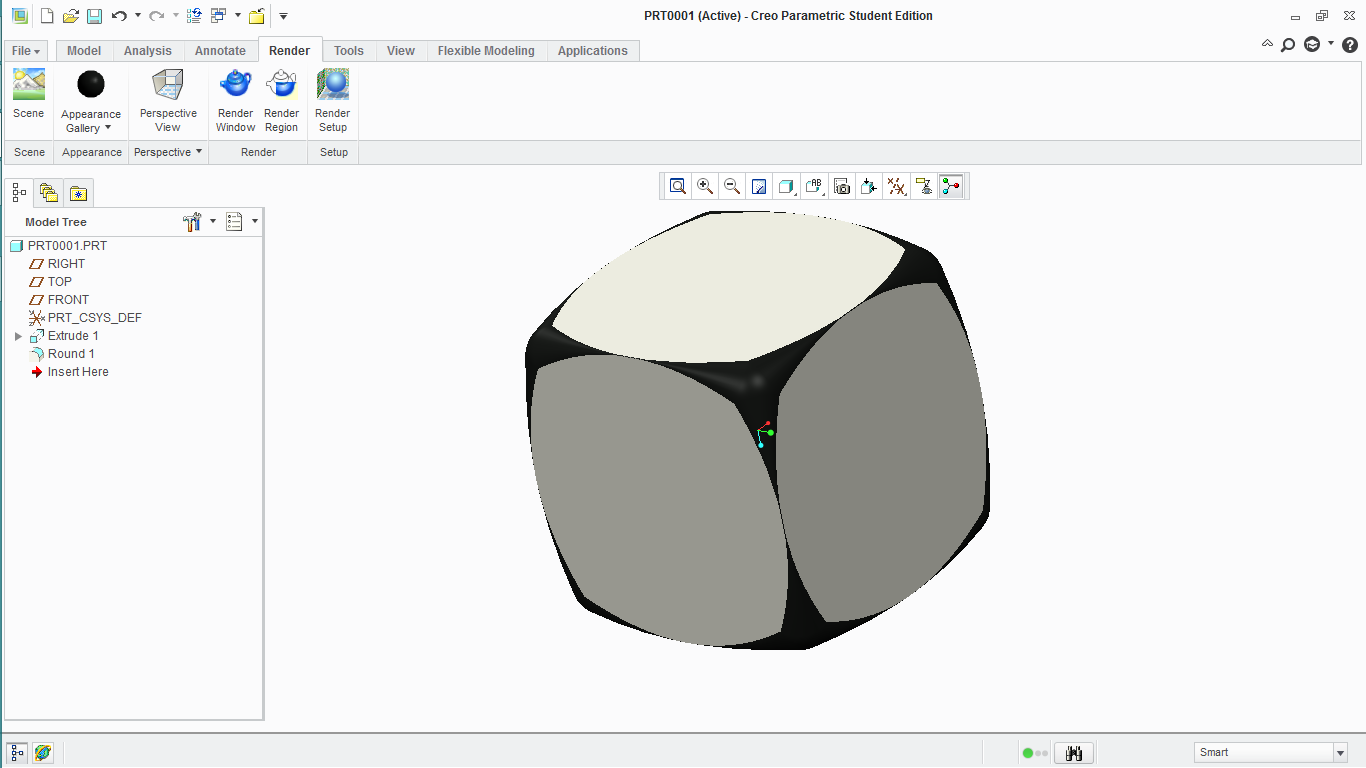Toggle the Spin Center display

tap(951, 186)
